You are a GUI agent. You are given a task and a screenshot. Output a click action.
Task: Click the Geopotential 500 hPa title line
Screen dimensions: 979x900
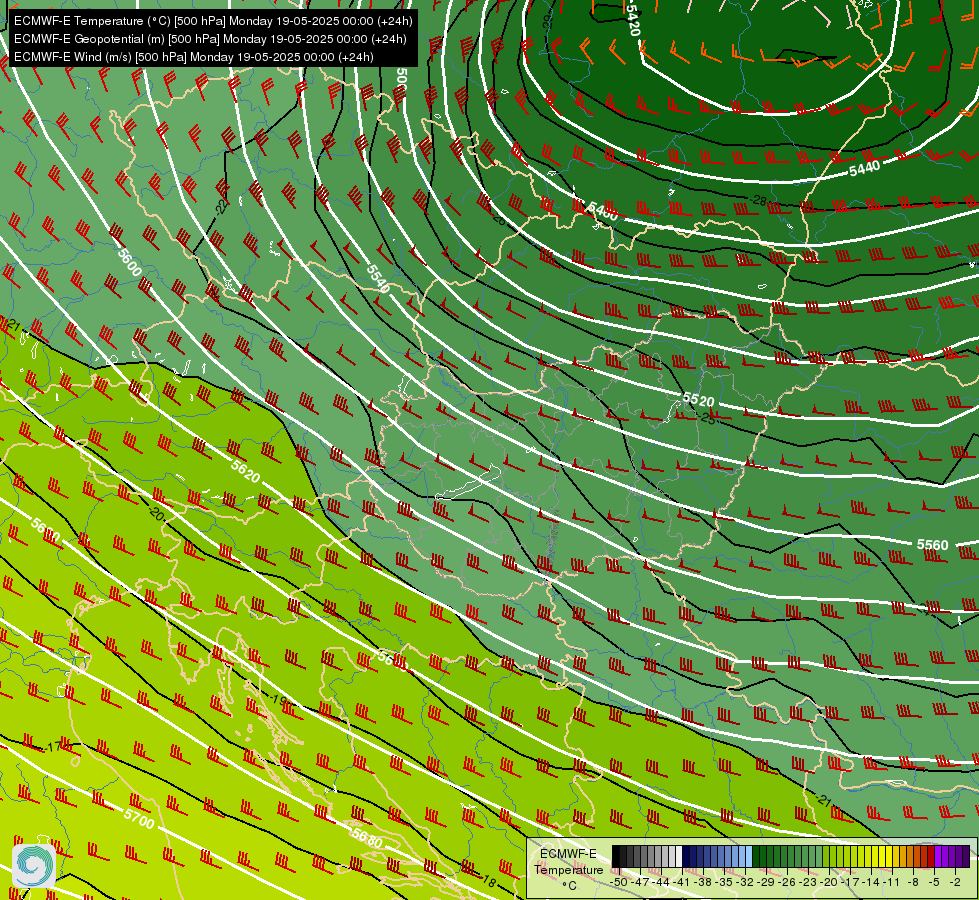pyautogui.click(x=210, y=39)
